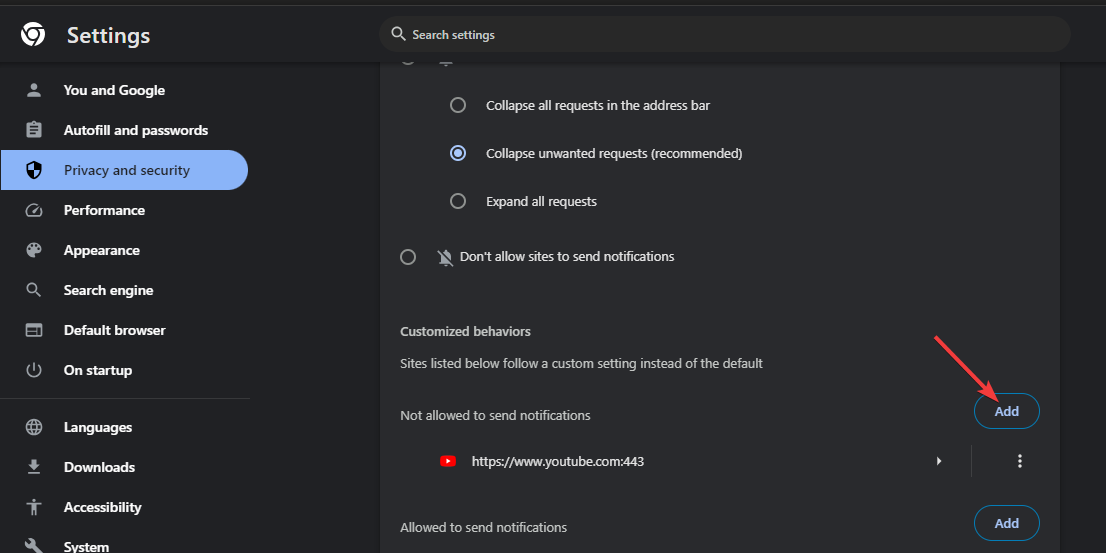Click the magnifier icon in Search settings
1106x553 pixels.
pos(399,34)
